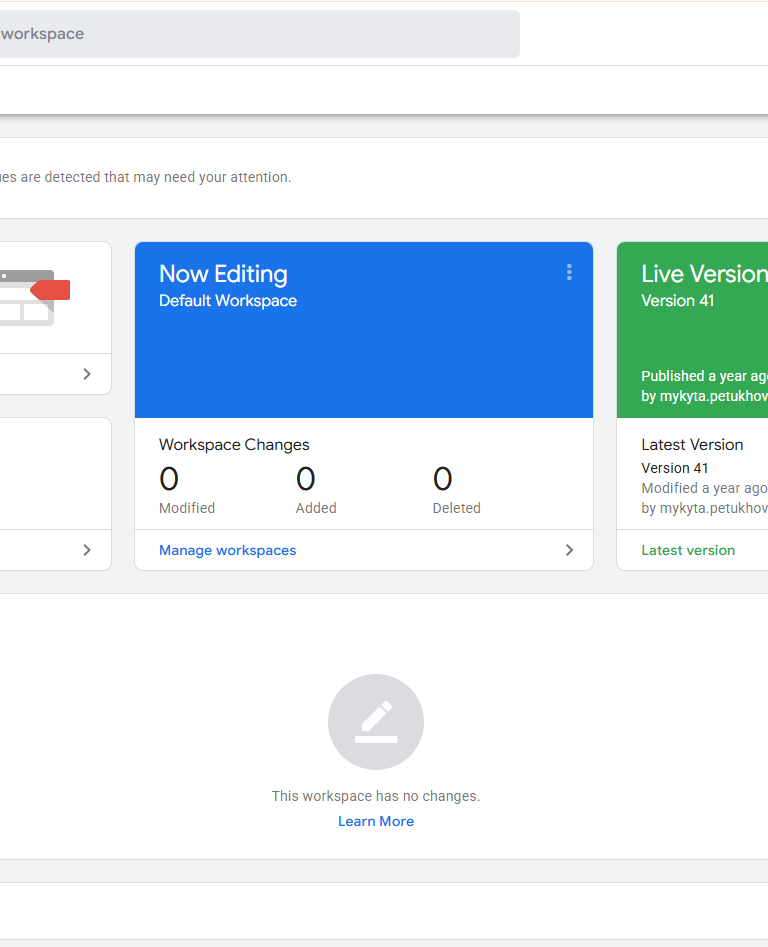
Task: Click the Added changes count
Action: [x=306, y=480]
